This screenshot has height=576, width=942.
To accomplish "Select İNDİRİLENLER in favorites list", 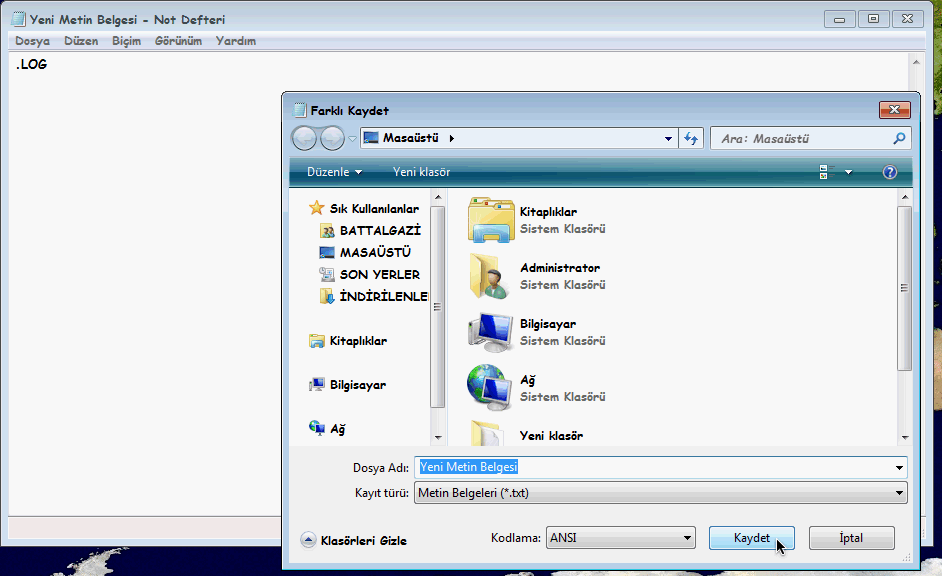I will click(x=383, y=296).
